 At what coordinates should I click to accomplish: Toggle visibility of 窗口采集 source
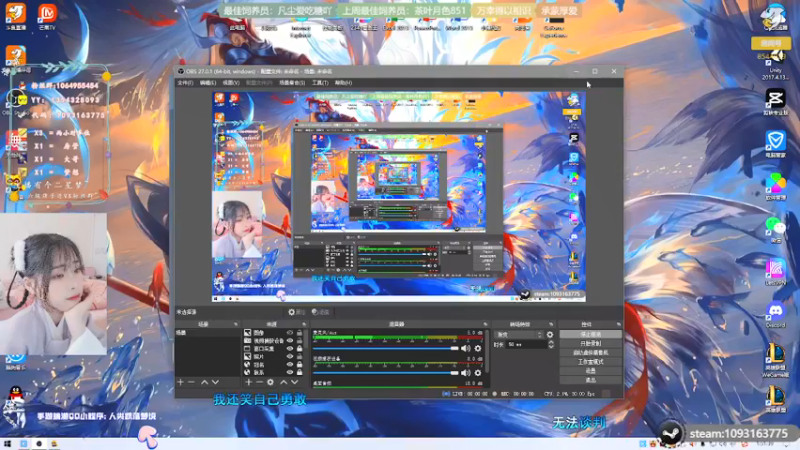[290, 349]
